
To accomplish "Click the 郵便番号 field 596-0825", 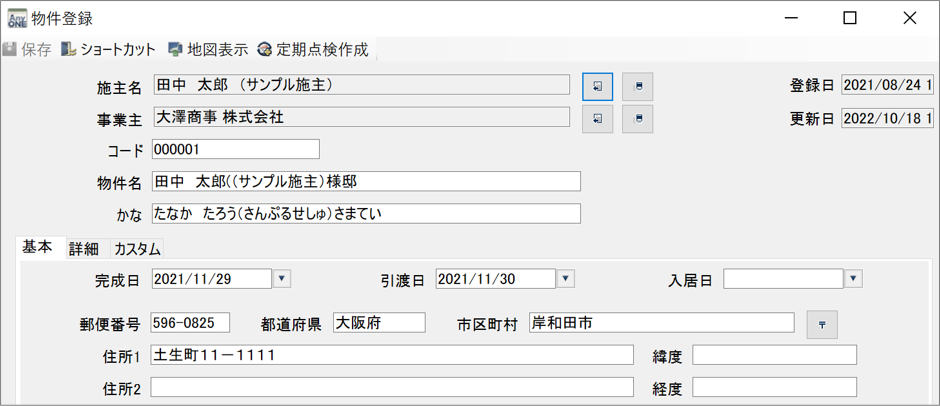I will 190,323.
